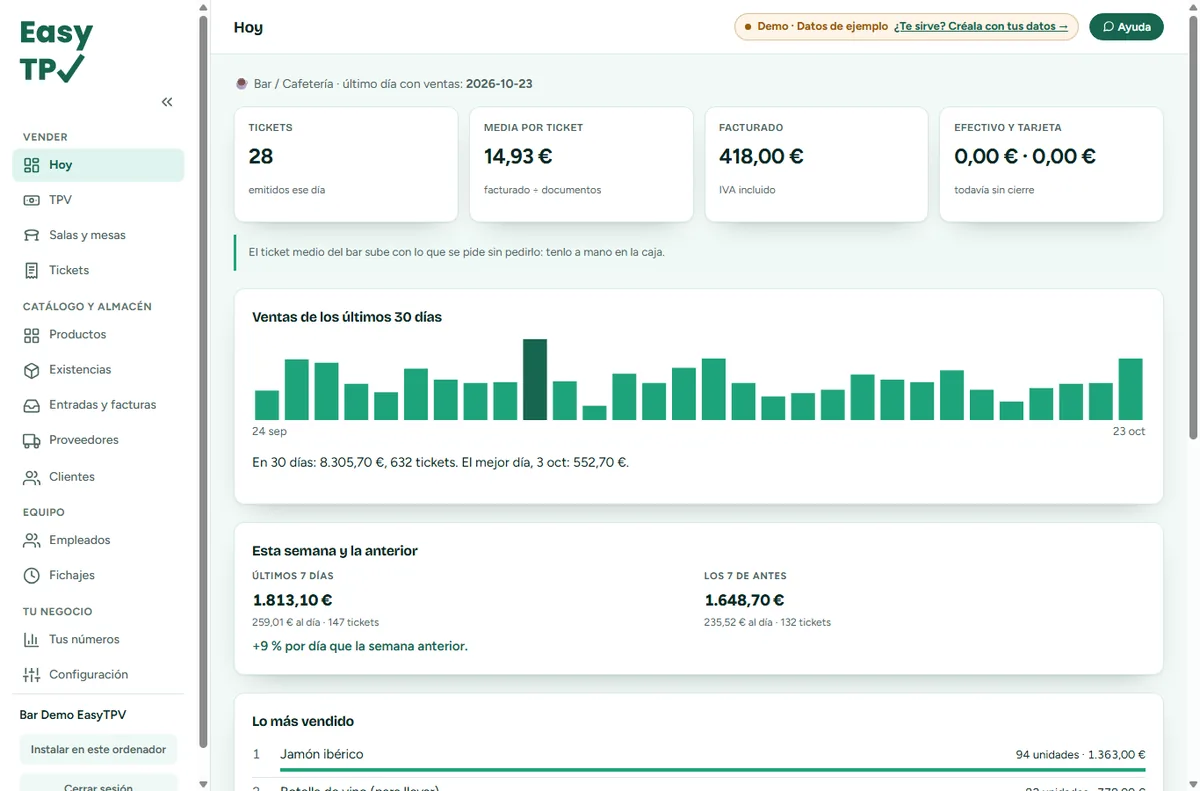Click 'Bar Demo EasyTPV' business name
The height and width of the screenshot is (791, 1200).
click(x=73, y=715)
